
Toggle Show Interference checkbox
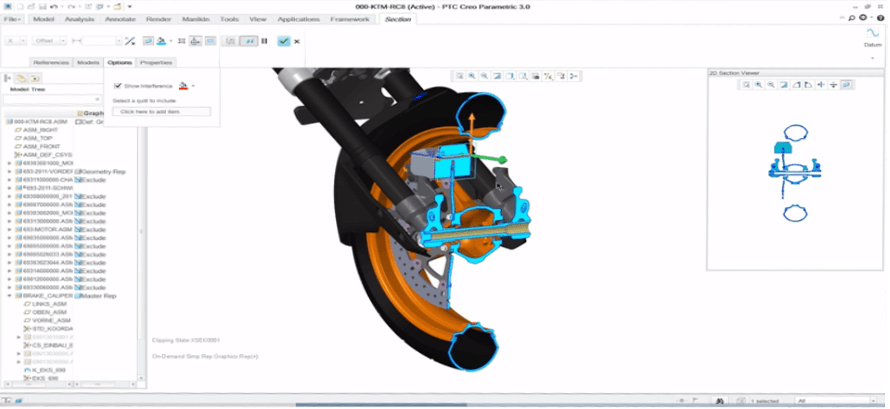[117, 86]
